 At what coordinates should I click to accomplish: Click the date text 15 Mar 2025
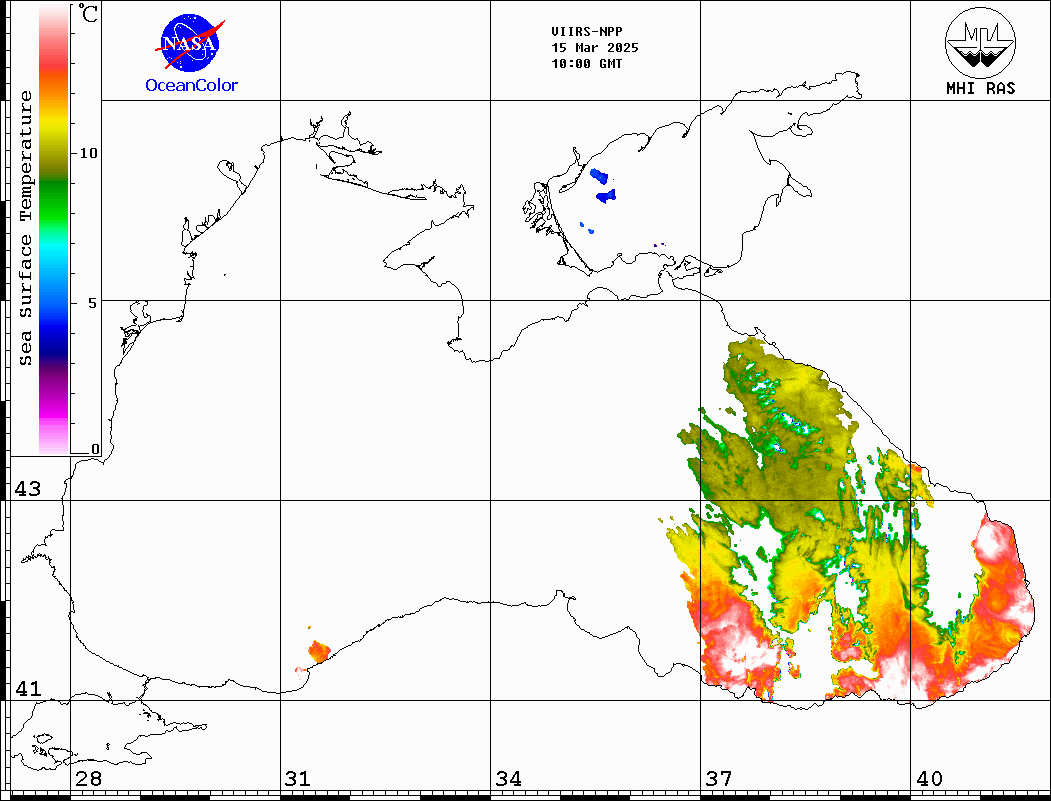point(595,48)
